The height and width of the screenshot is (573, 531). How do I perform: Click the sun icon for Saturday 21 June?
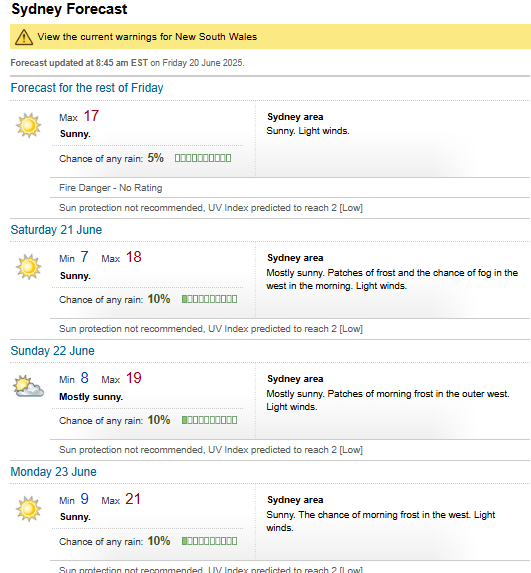29,267
